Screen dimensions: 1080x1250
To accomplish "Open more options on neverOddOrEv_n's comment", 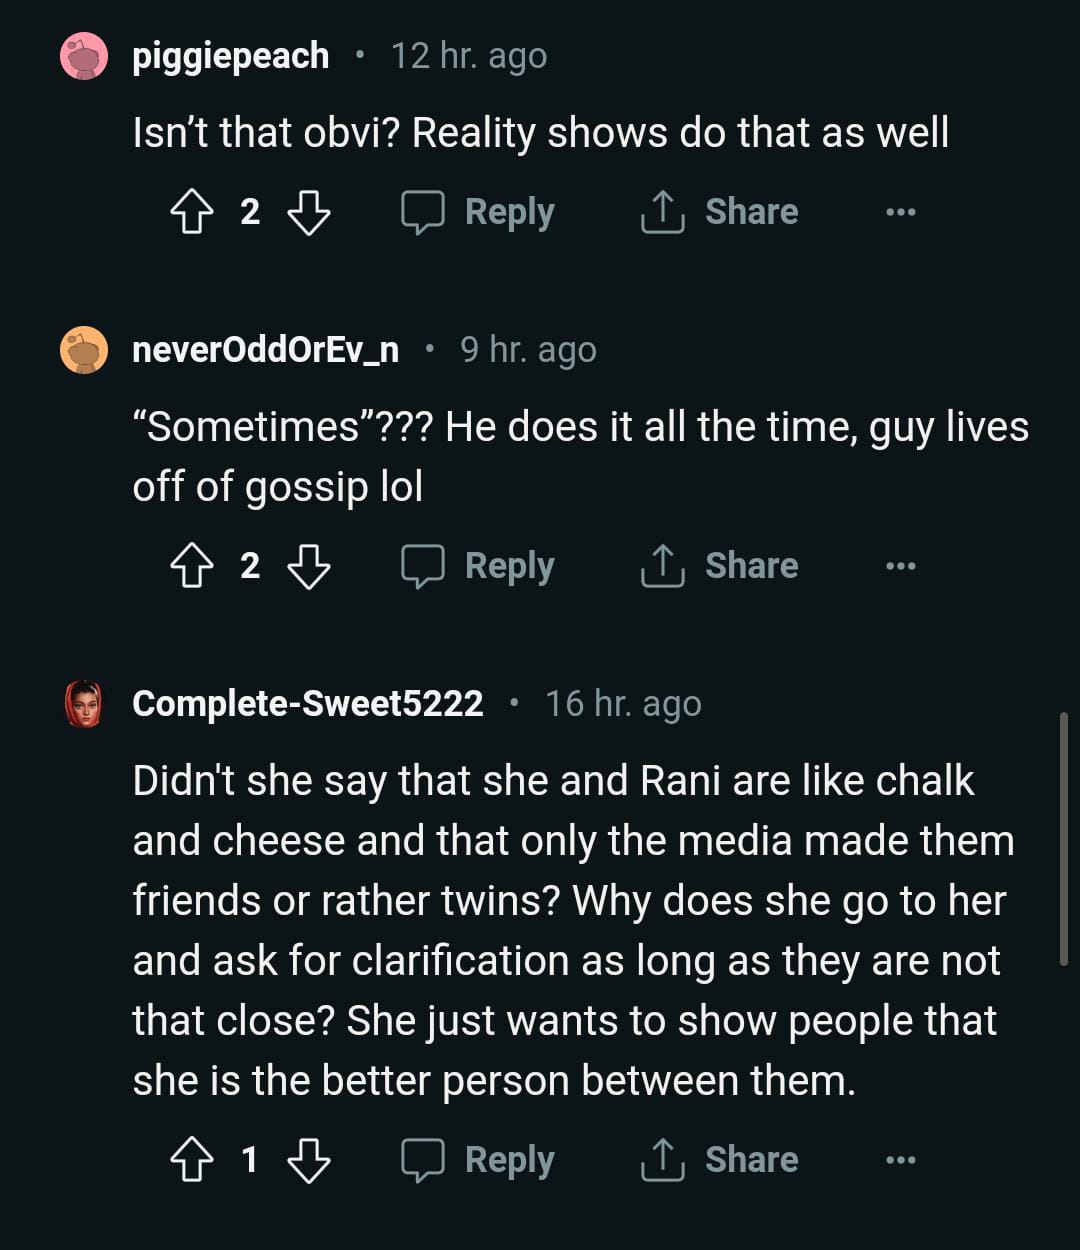I will pyautogui.click(x=900, y=566).
